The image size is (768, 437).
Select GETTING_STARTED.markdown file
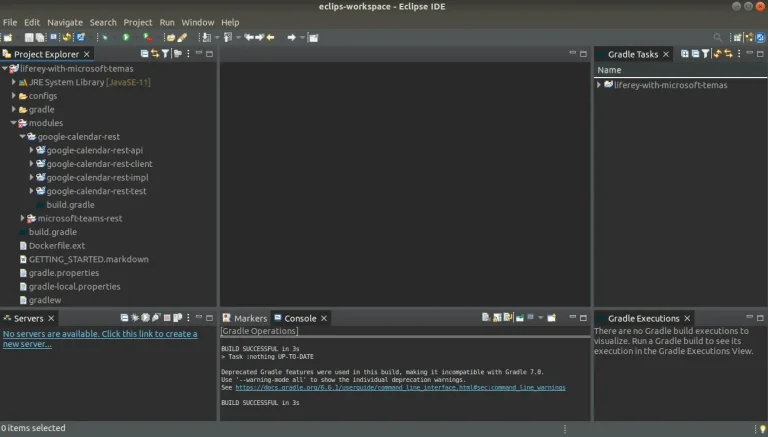pyautogui.click(x=88, y=259)
